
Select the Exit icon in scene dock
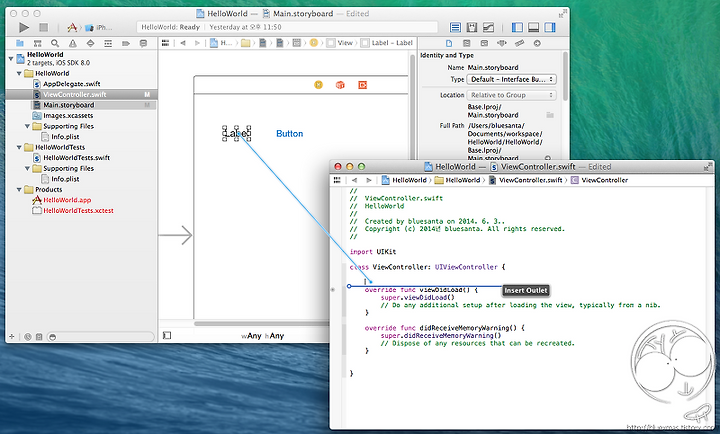click(362, 85)
